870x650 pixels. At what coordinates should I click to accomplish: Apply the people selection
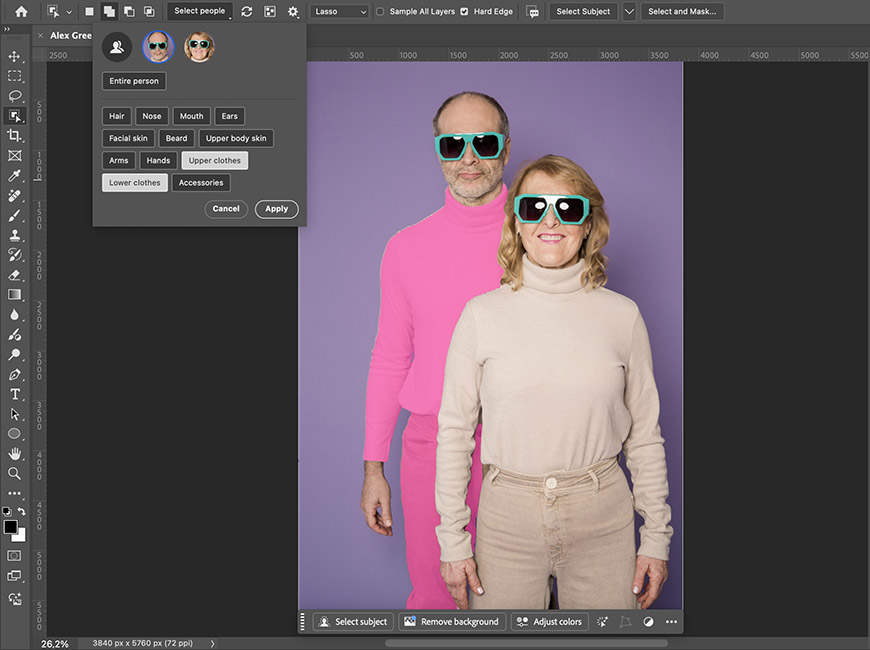pyautogui.click(x=276, y=209)
